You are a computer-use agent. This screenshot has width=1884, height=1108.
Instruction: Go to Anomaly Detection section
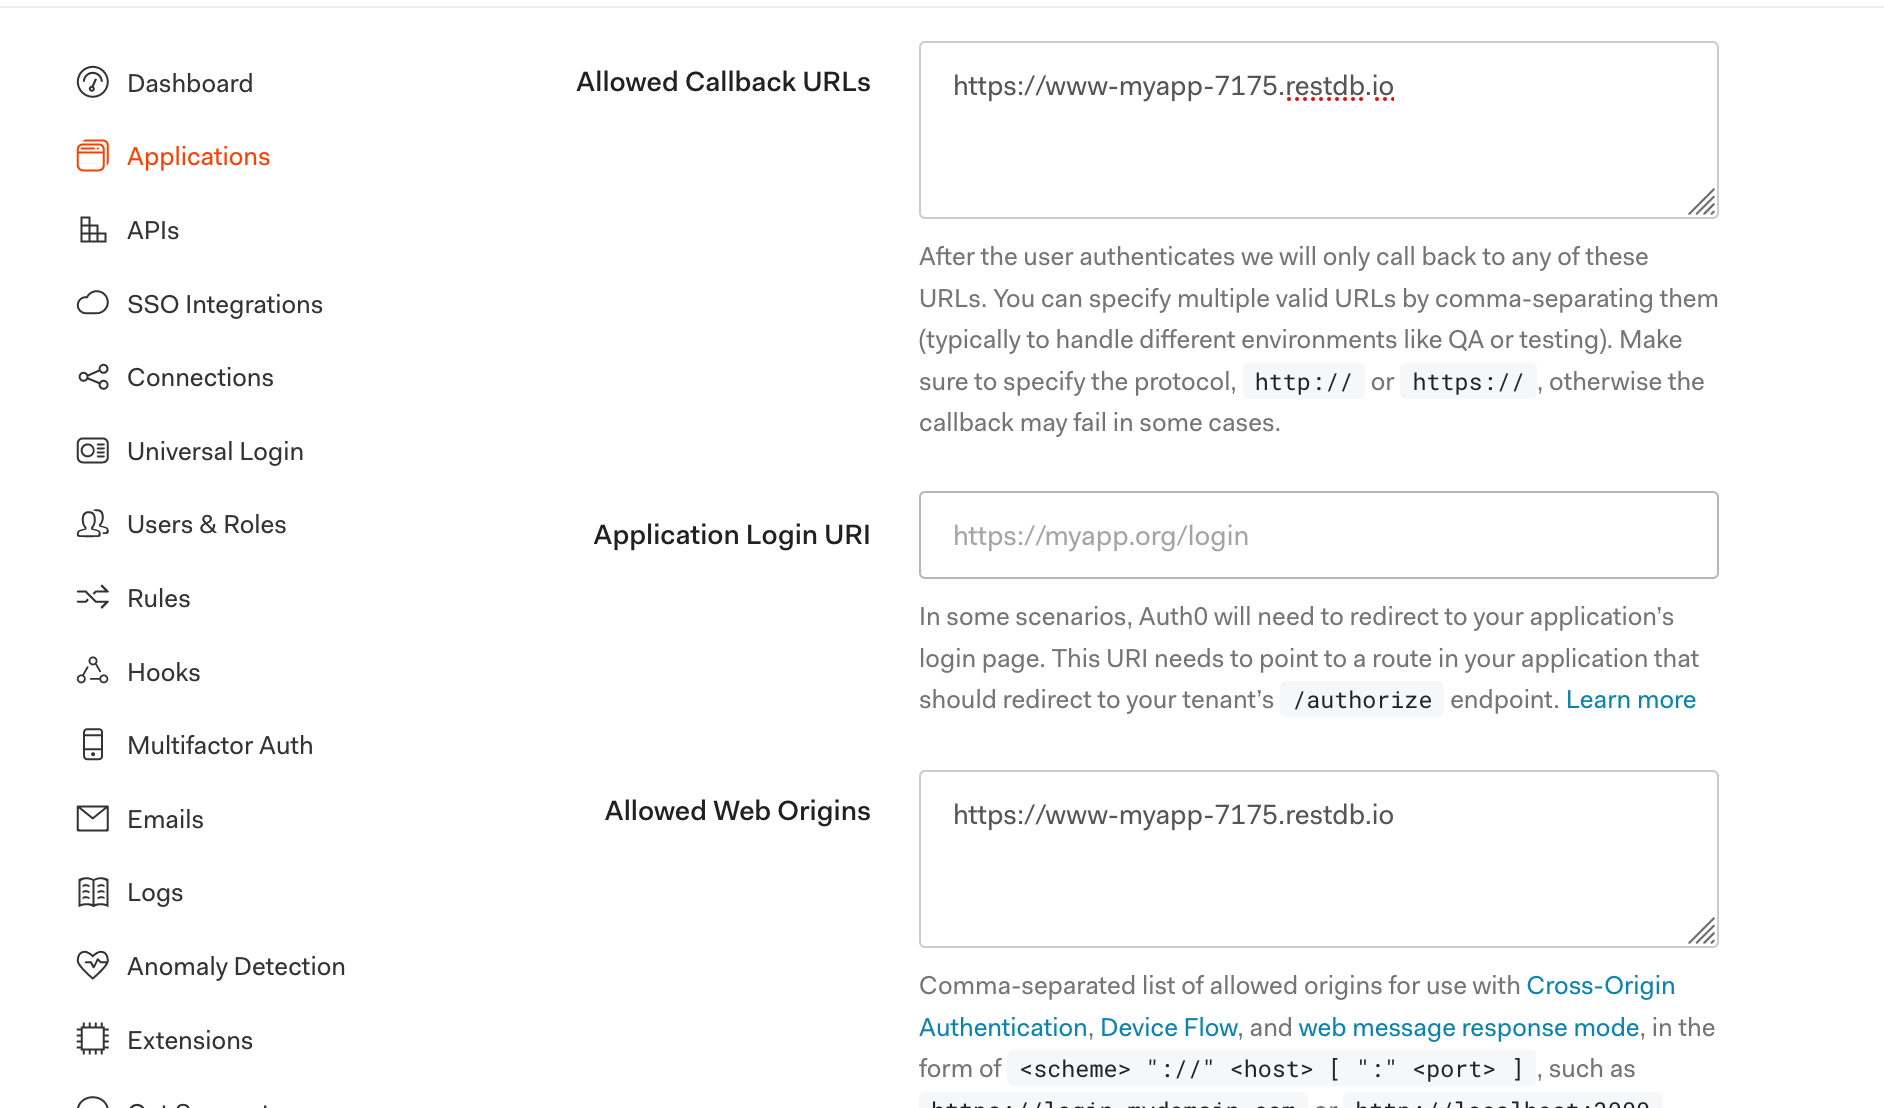(x=236, y=966)
